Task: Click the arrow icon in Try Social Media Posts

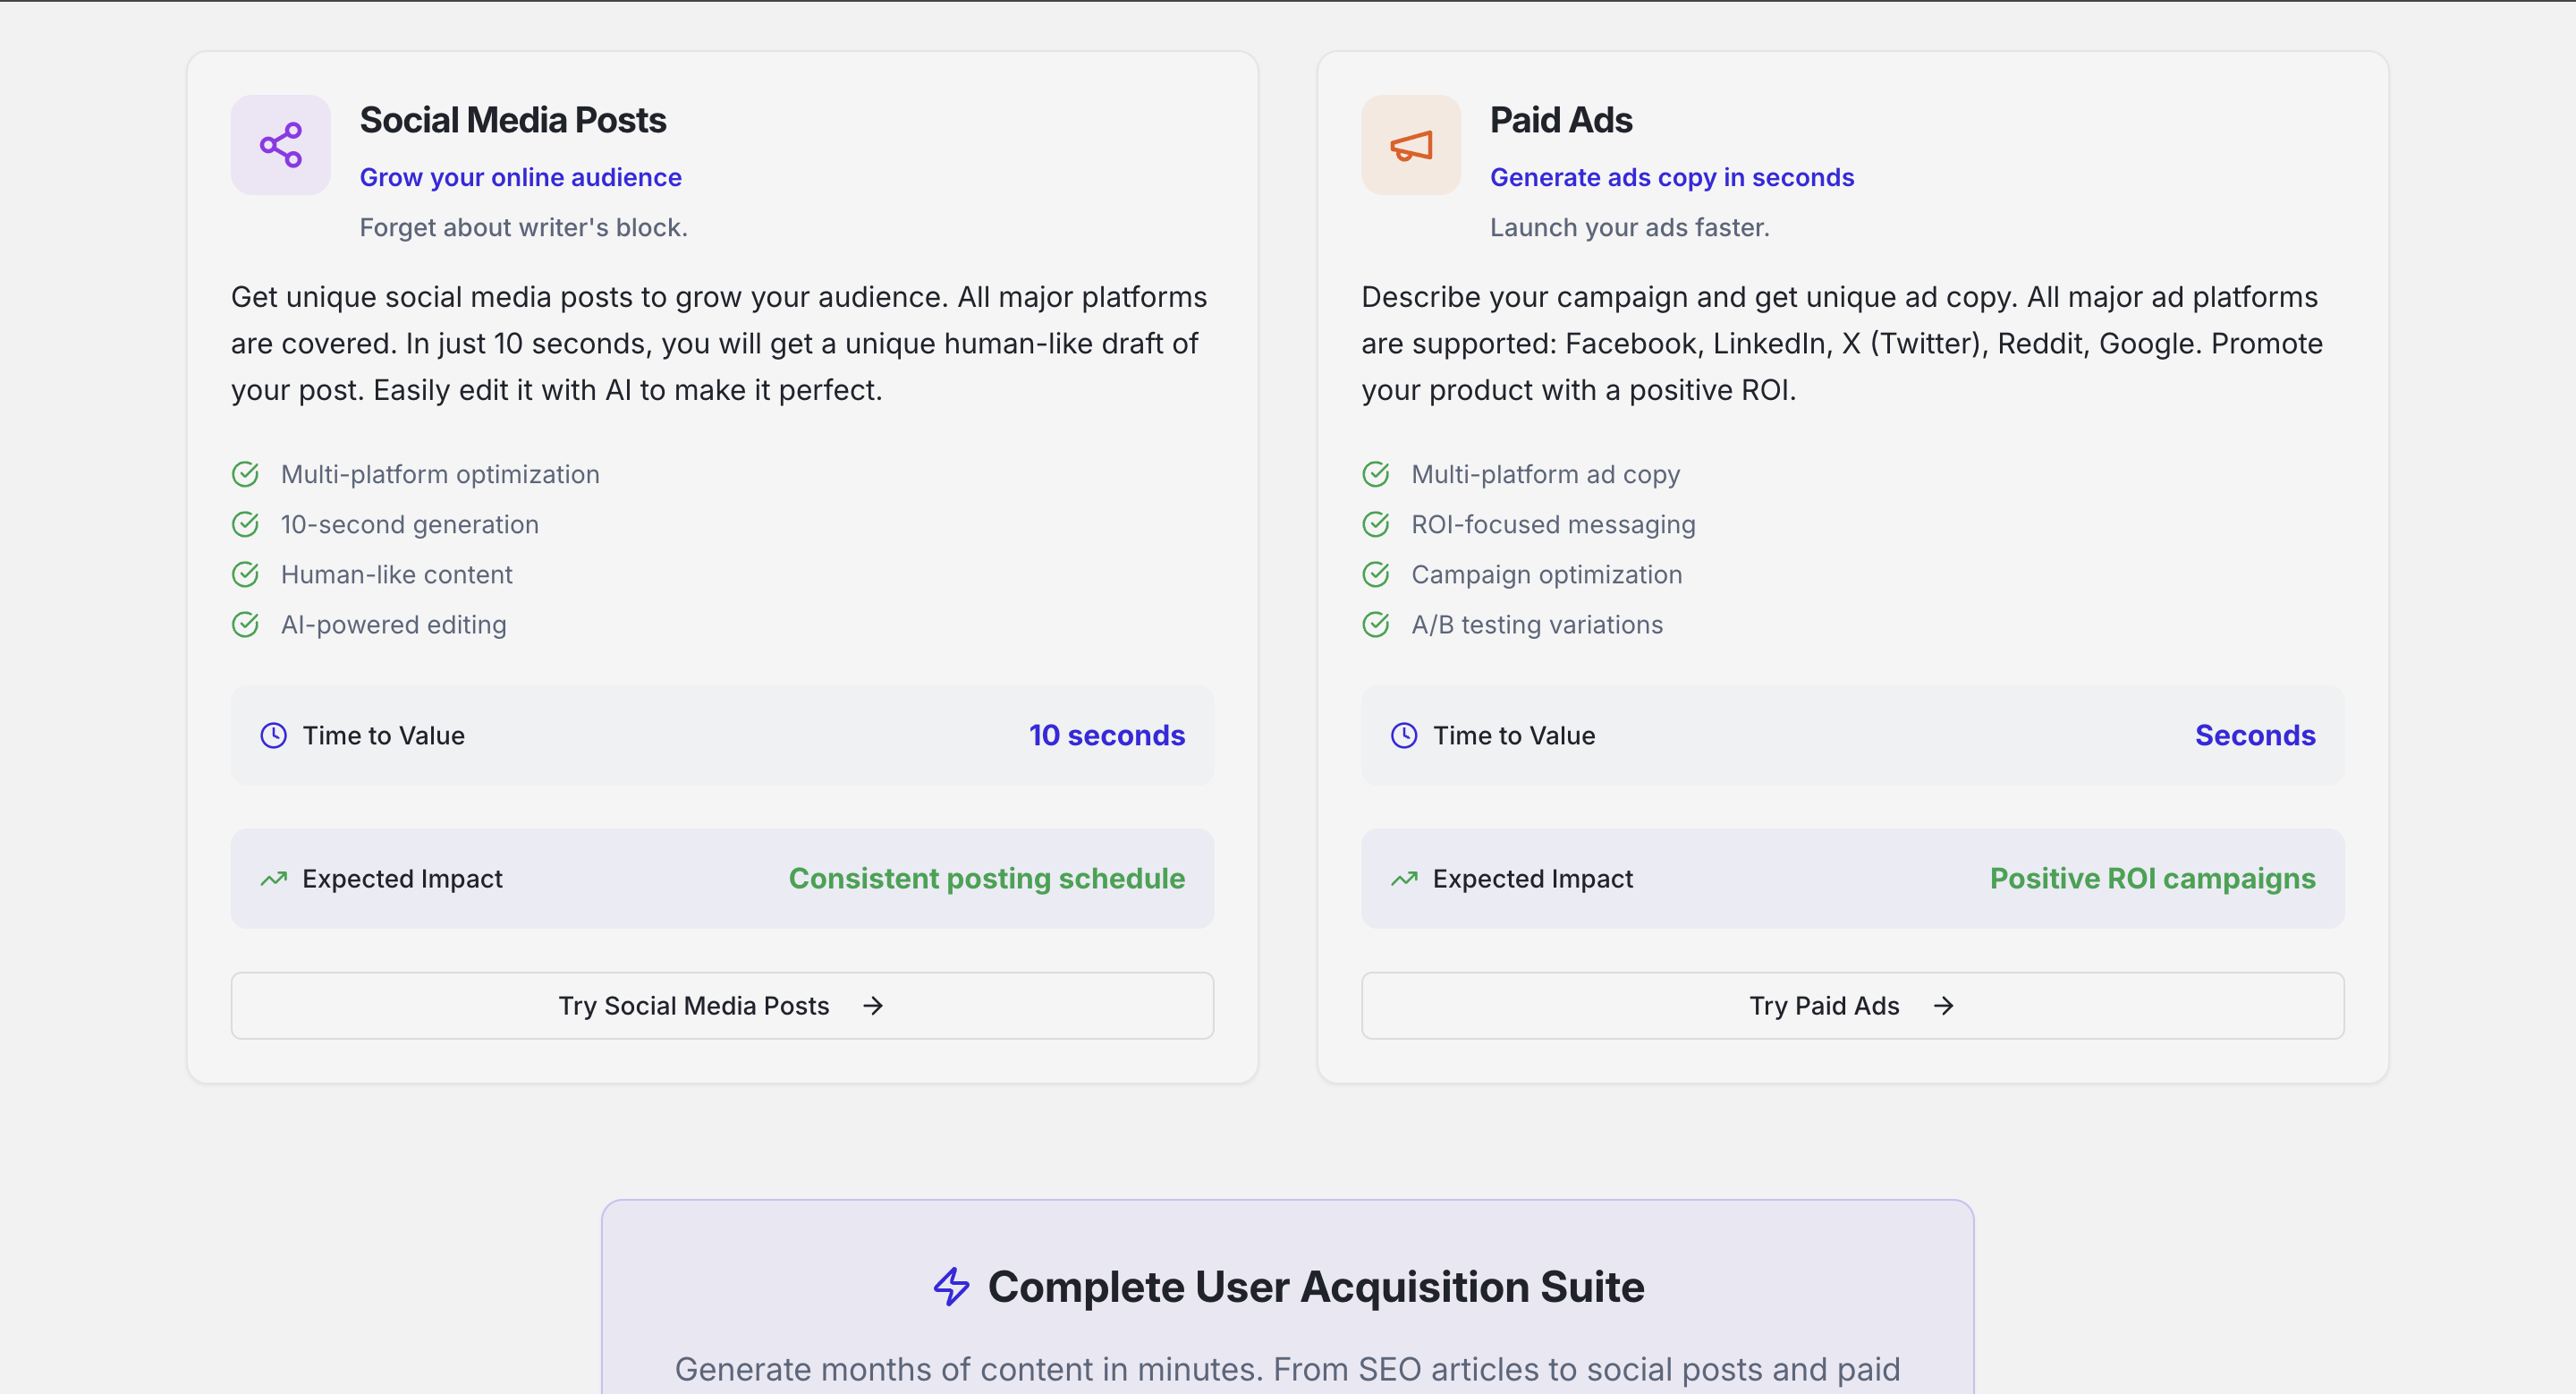Action: 873,1005
